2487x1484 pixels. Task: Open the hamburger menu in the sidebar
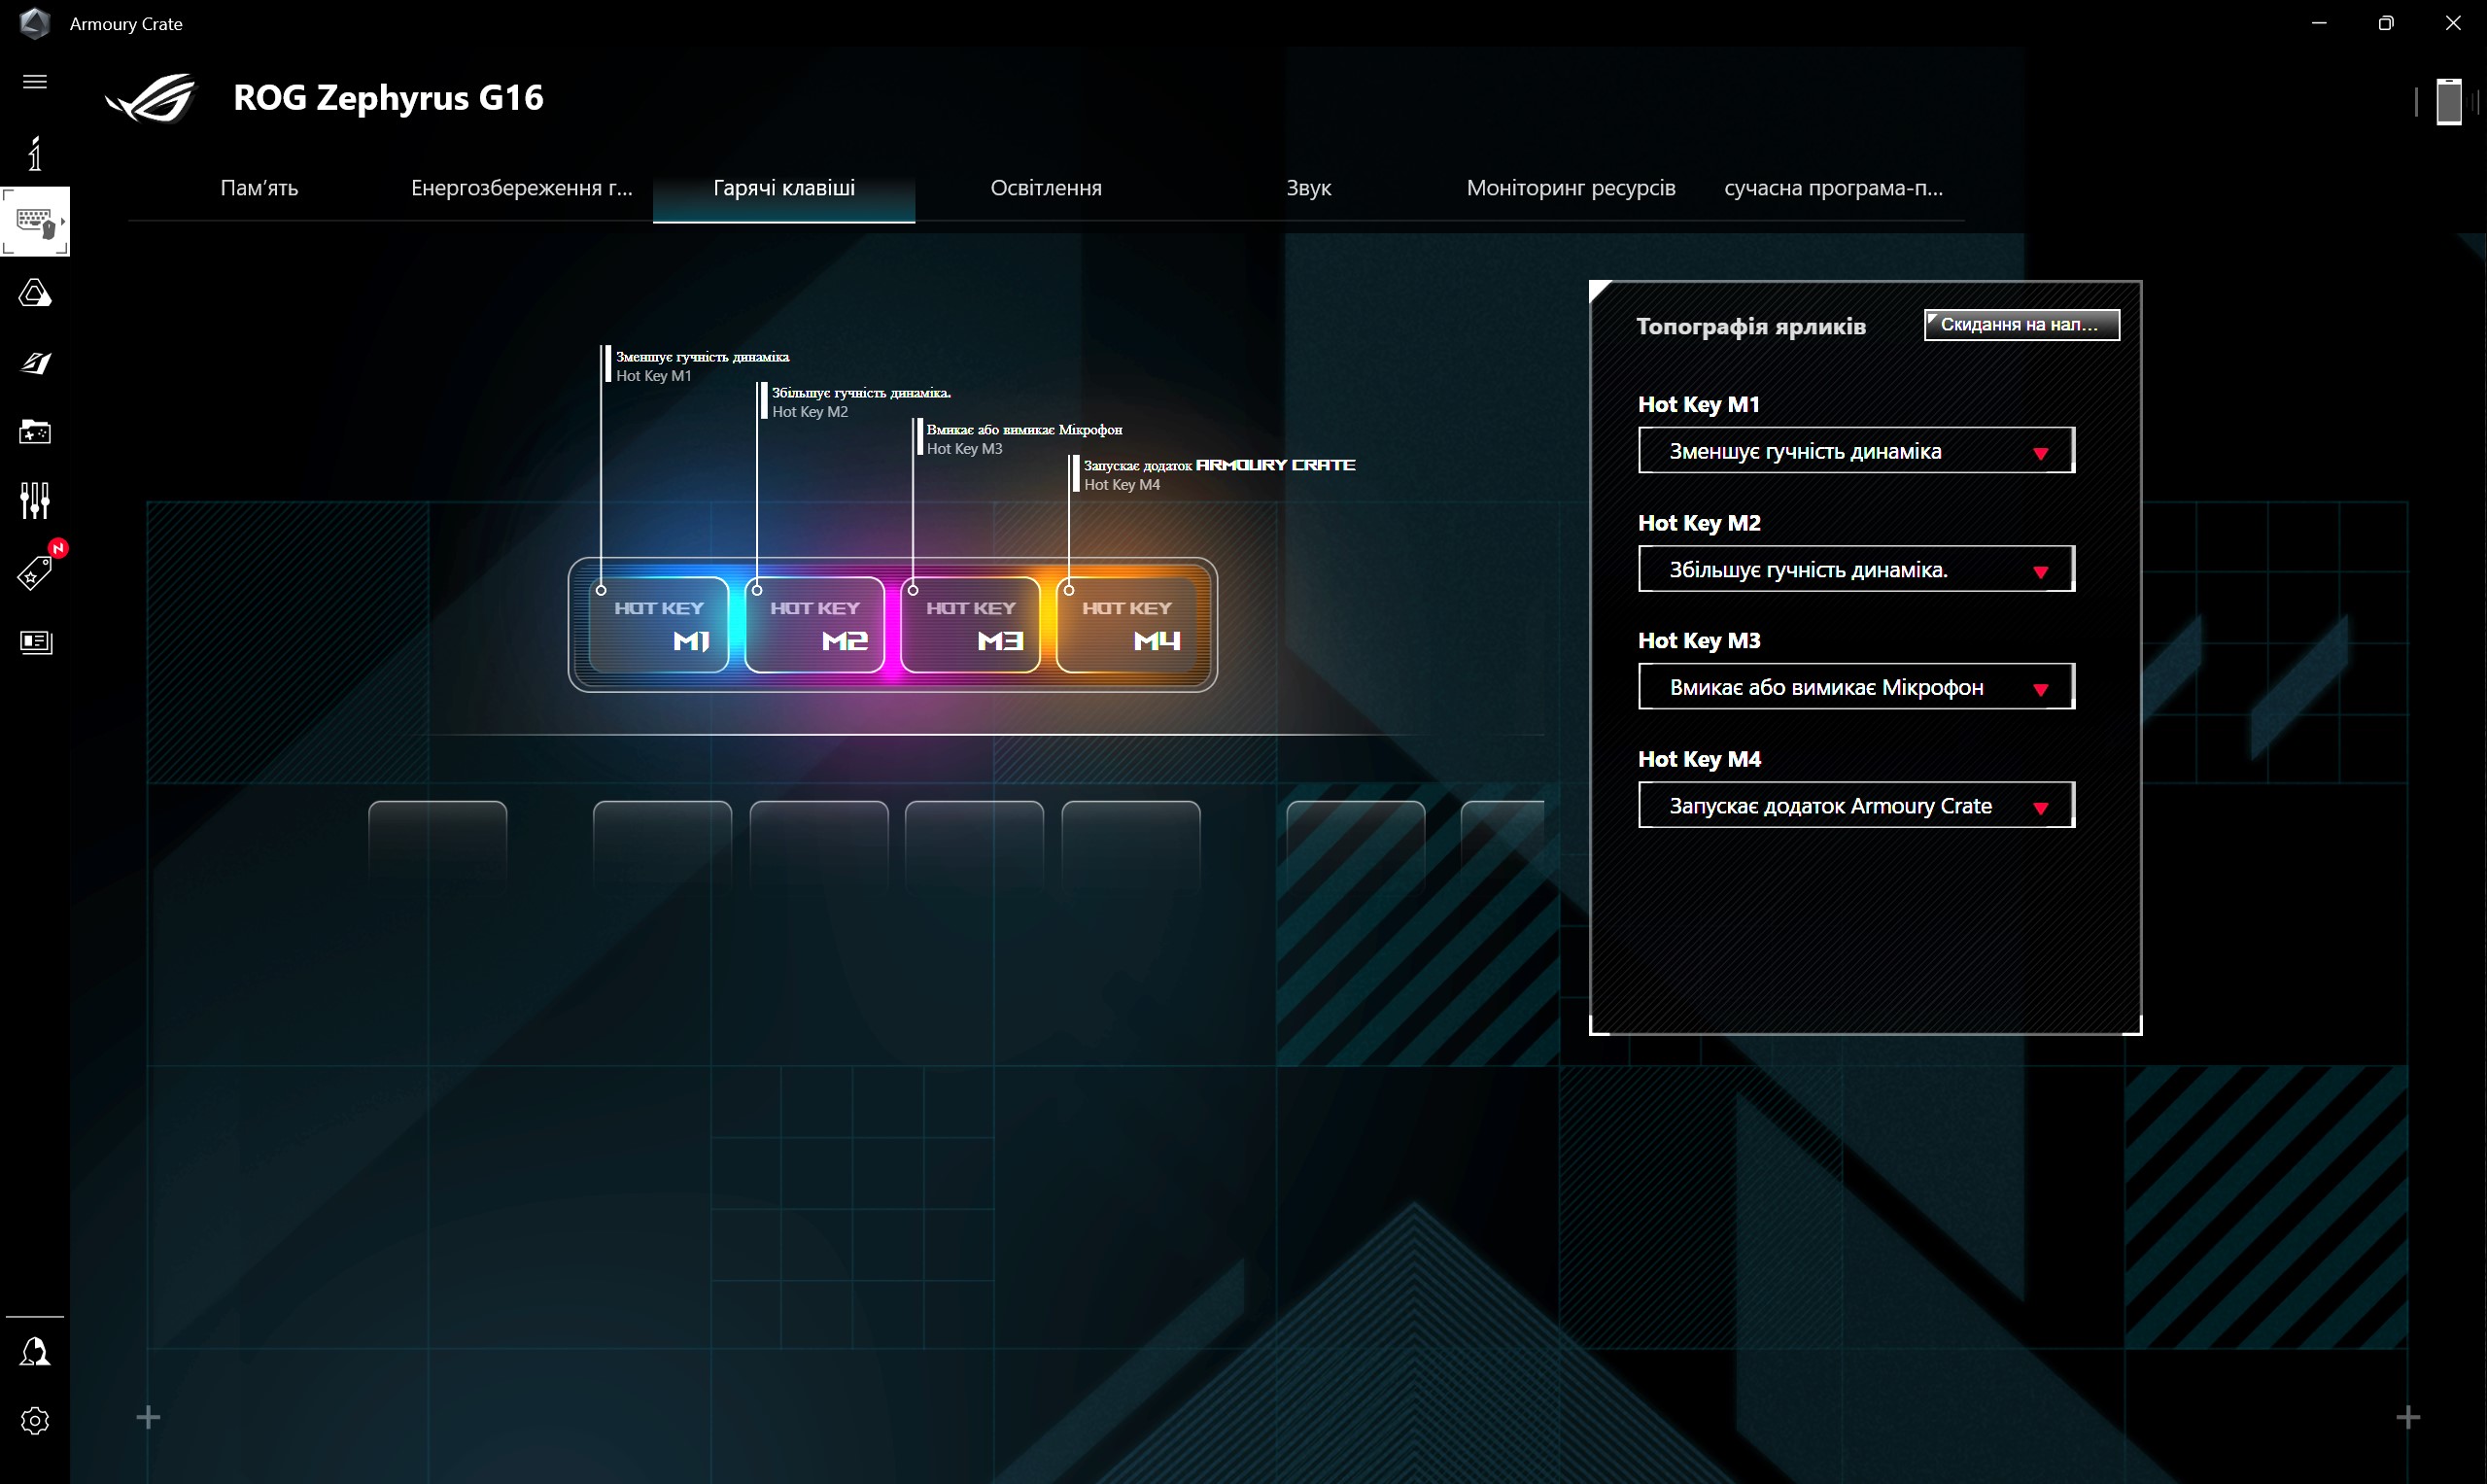(x=35, y=82)
